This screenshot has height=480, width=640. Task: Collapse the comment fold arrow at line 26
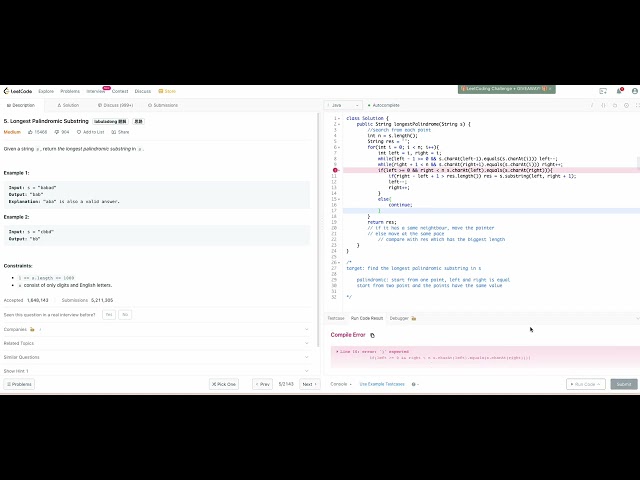point(339,262)
